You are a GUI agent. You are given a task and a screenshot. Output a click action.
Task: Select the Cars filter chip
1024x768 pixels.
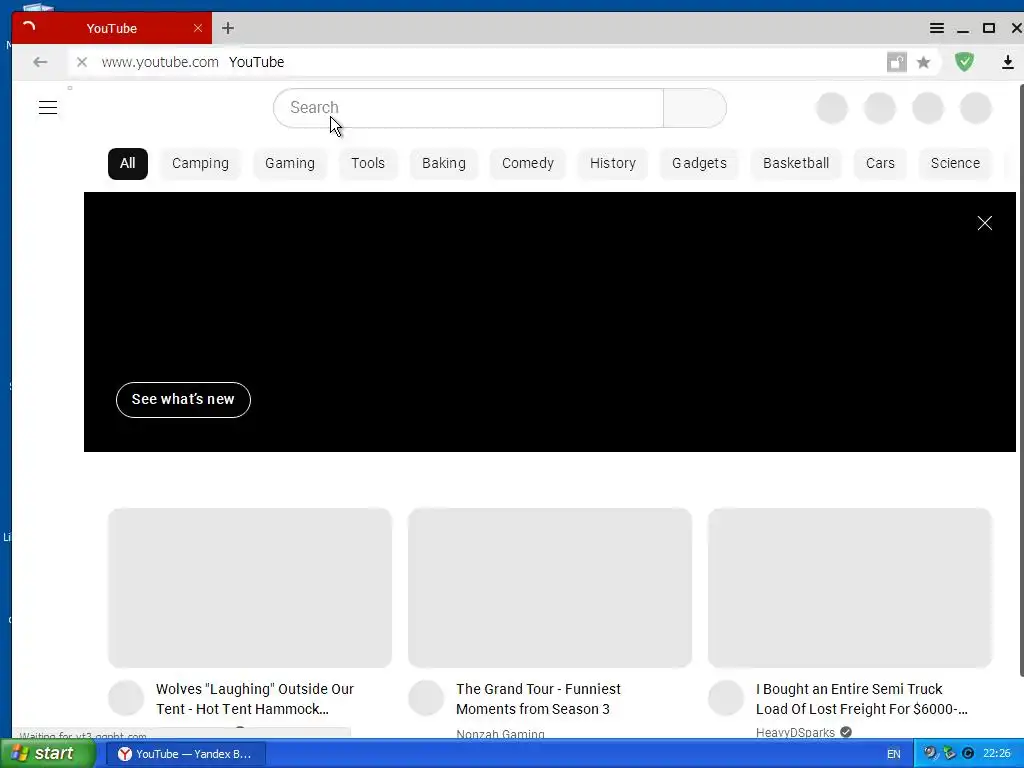(880, 163)
